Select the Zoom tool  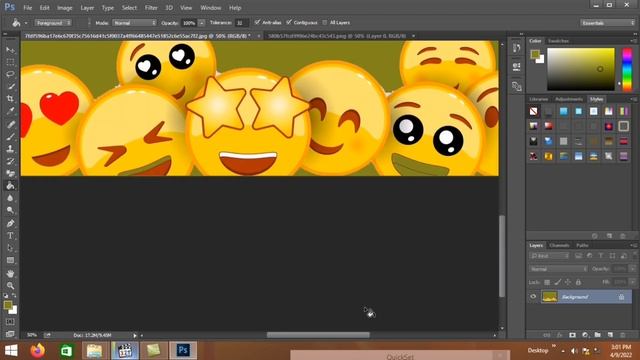tap(10, 285)
